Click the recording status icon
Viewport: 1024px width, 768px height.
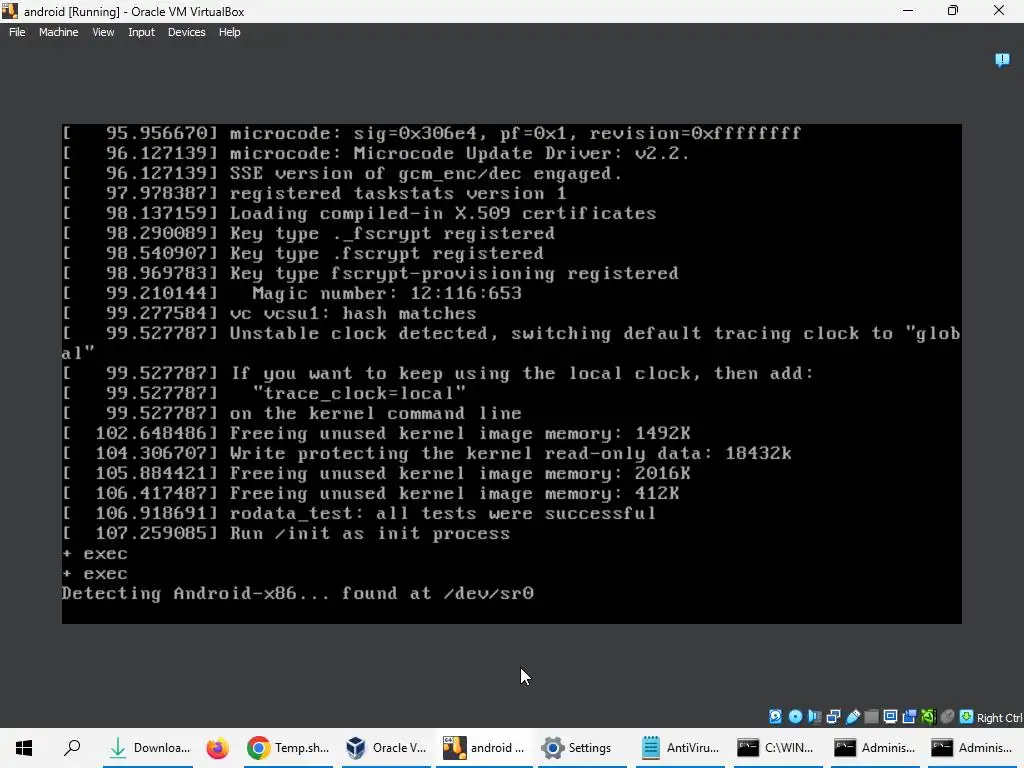pos(909,717)
